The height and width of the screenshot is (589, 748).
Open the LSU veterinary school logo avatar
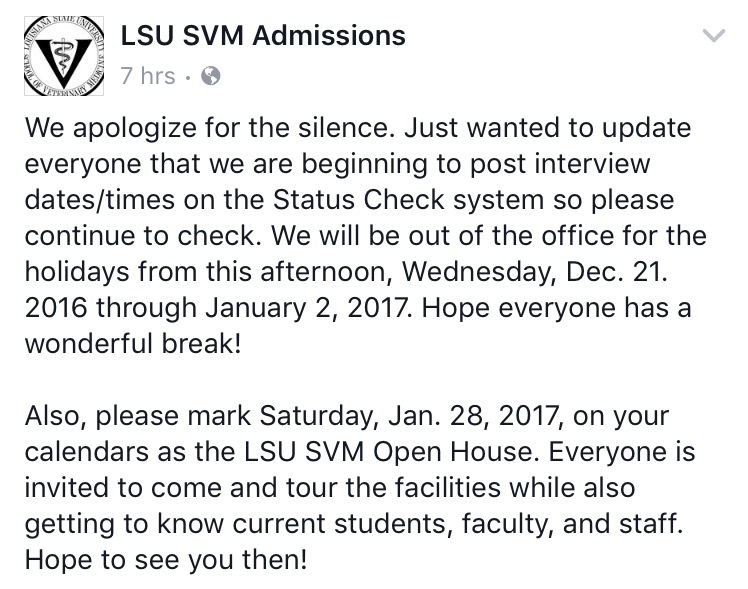click(x=64, y=56)
